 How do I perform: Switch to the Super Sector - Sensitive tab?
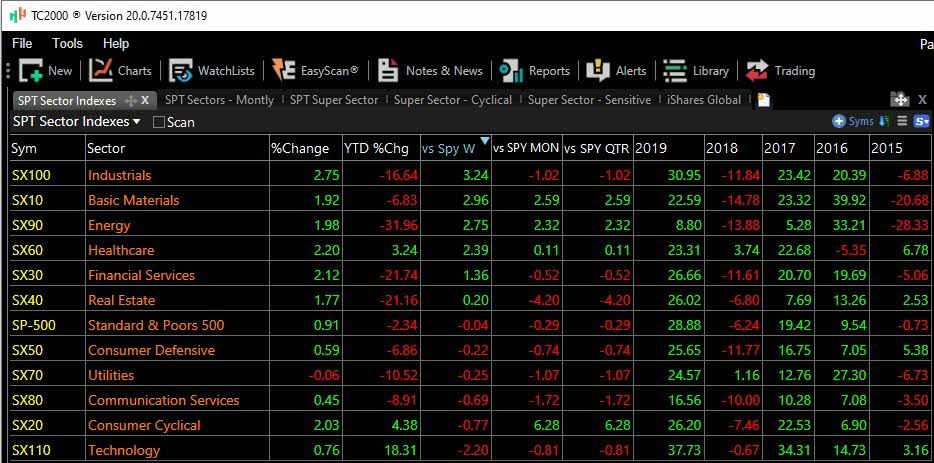pyautogui.click(x=590, y=100)
